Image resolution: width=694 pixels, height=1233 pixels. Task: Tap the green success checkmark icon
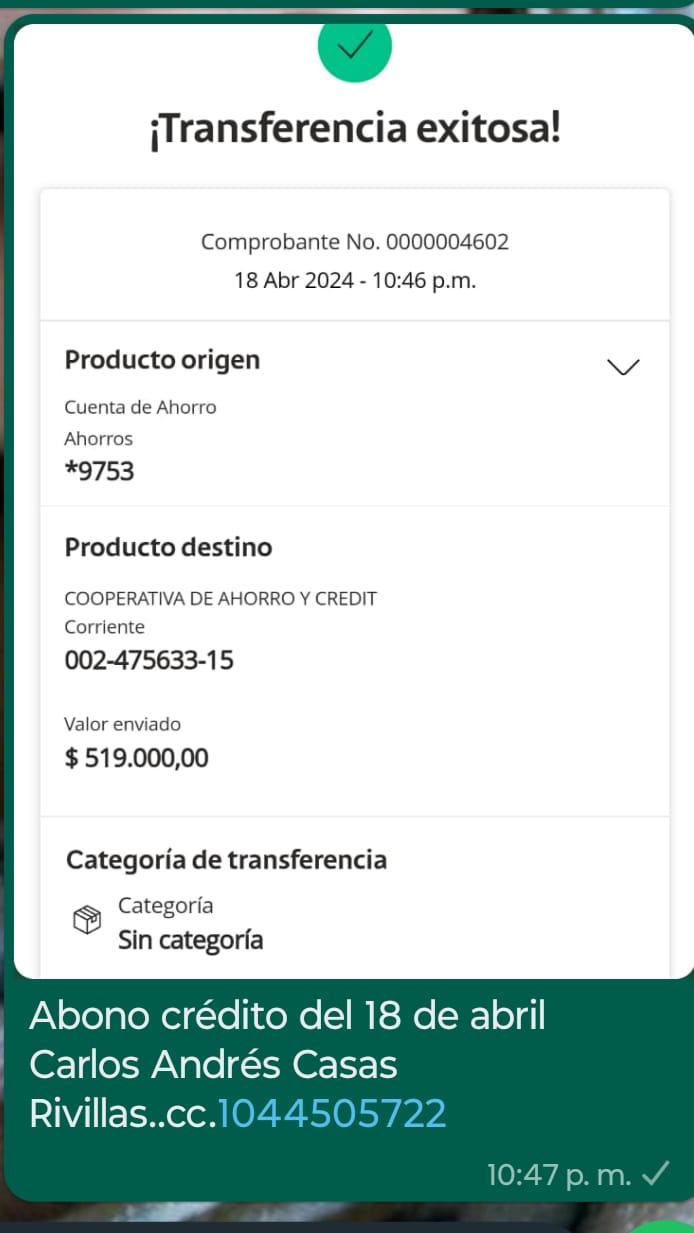pos(355,46)
